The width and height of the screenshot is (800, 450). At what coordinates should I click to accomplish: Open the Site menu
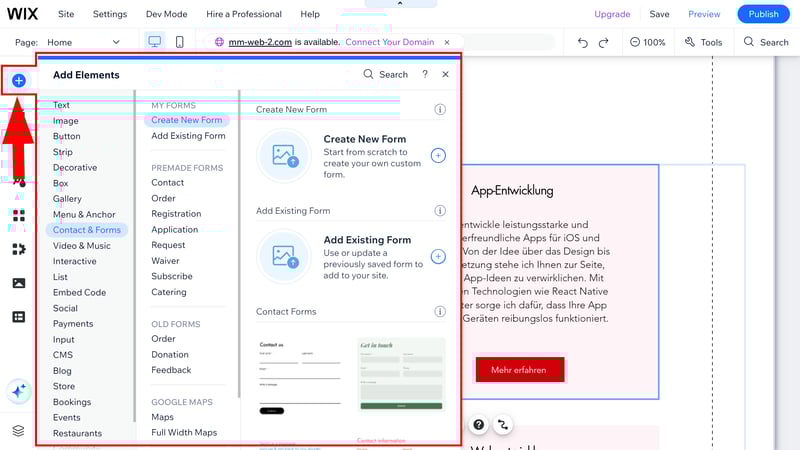point(66,14)
